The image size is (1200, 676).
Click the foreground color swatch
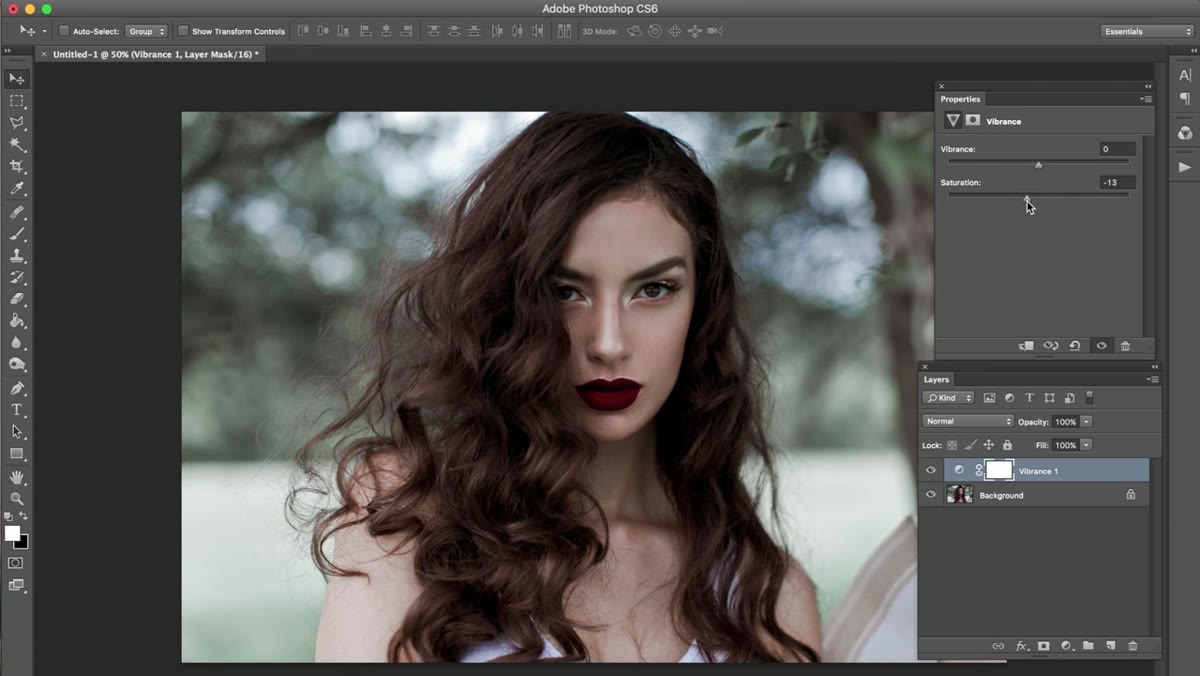click(12, 534)
